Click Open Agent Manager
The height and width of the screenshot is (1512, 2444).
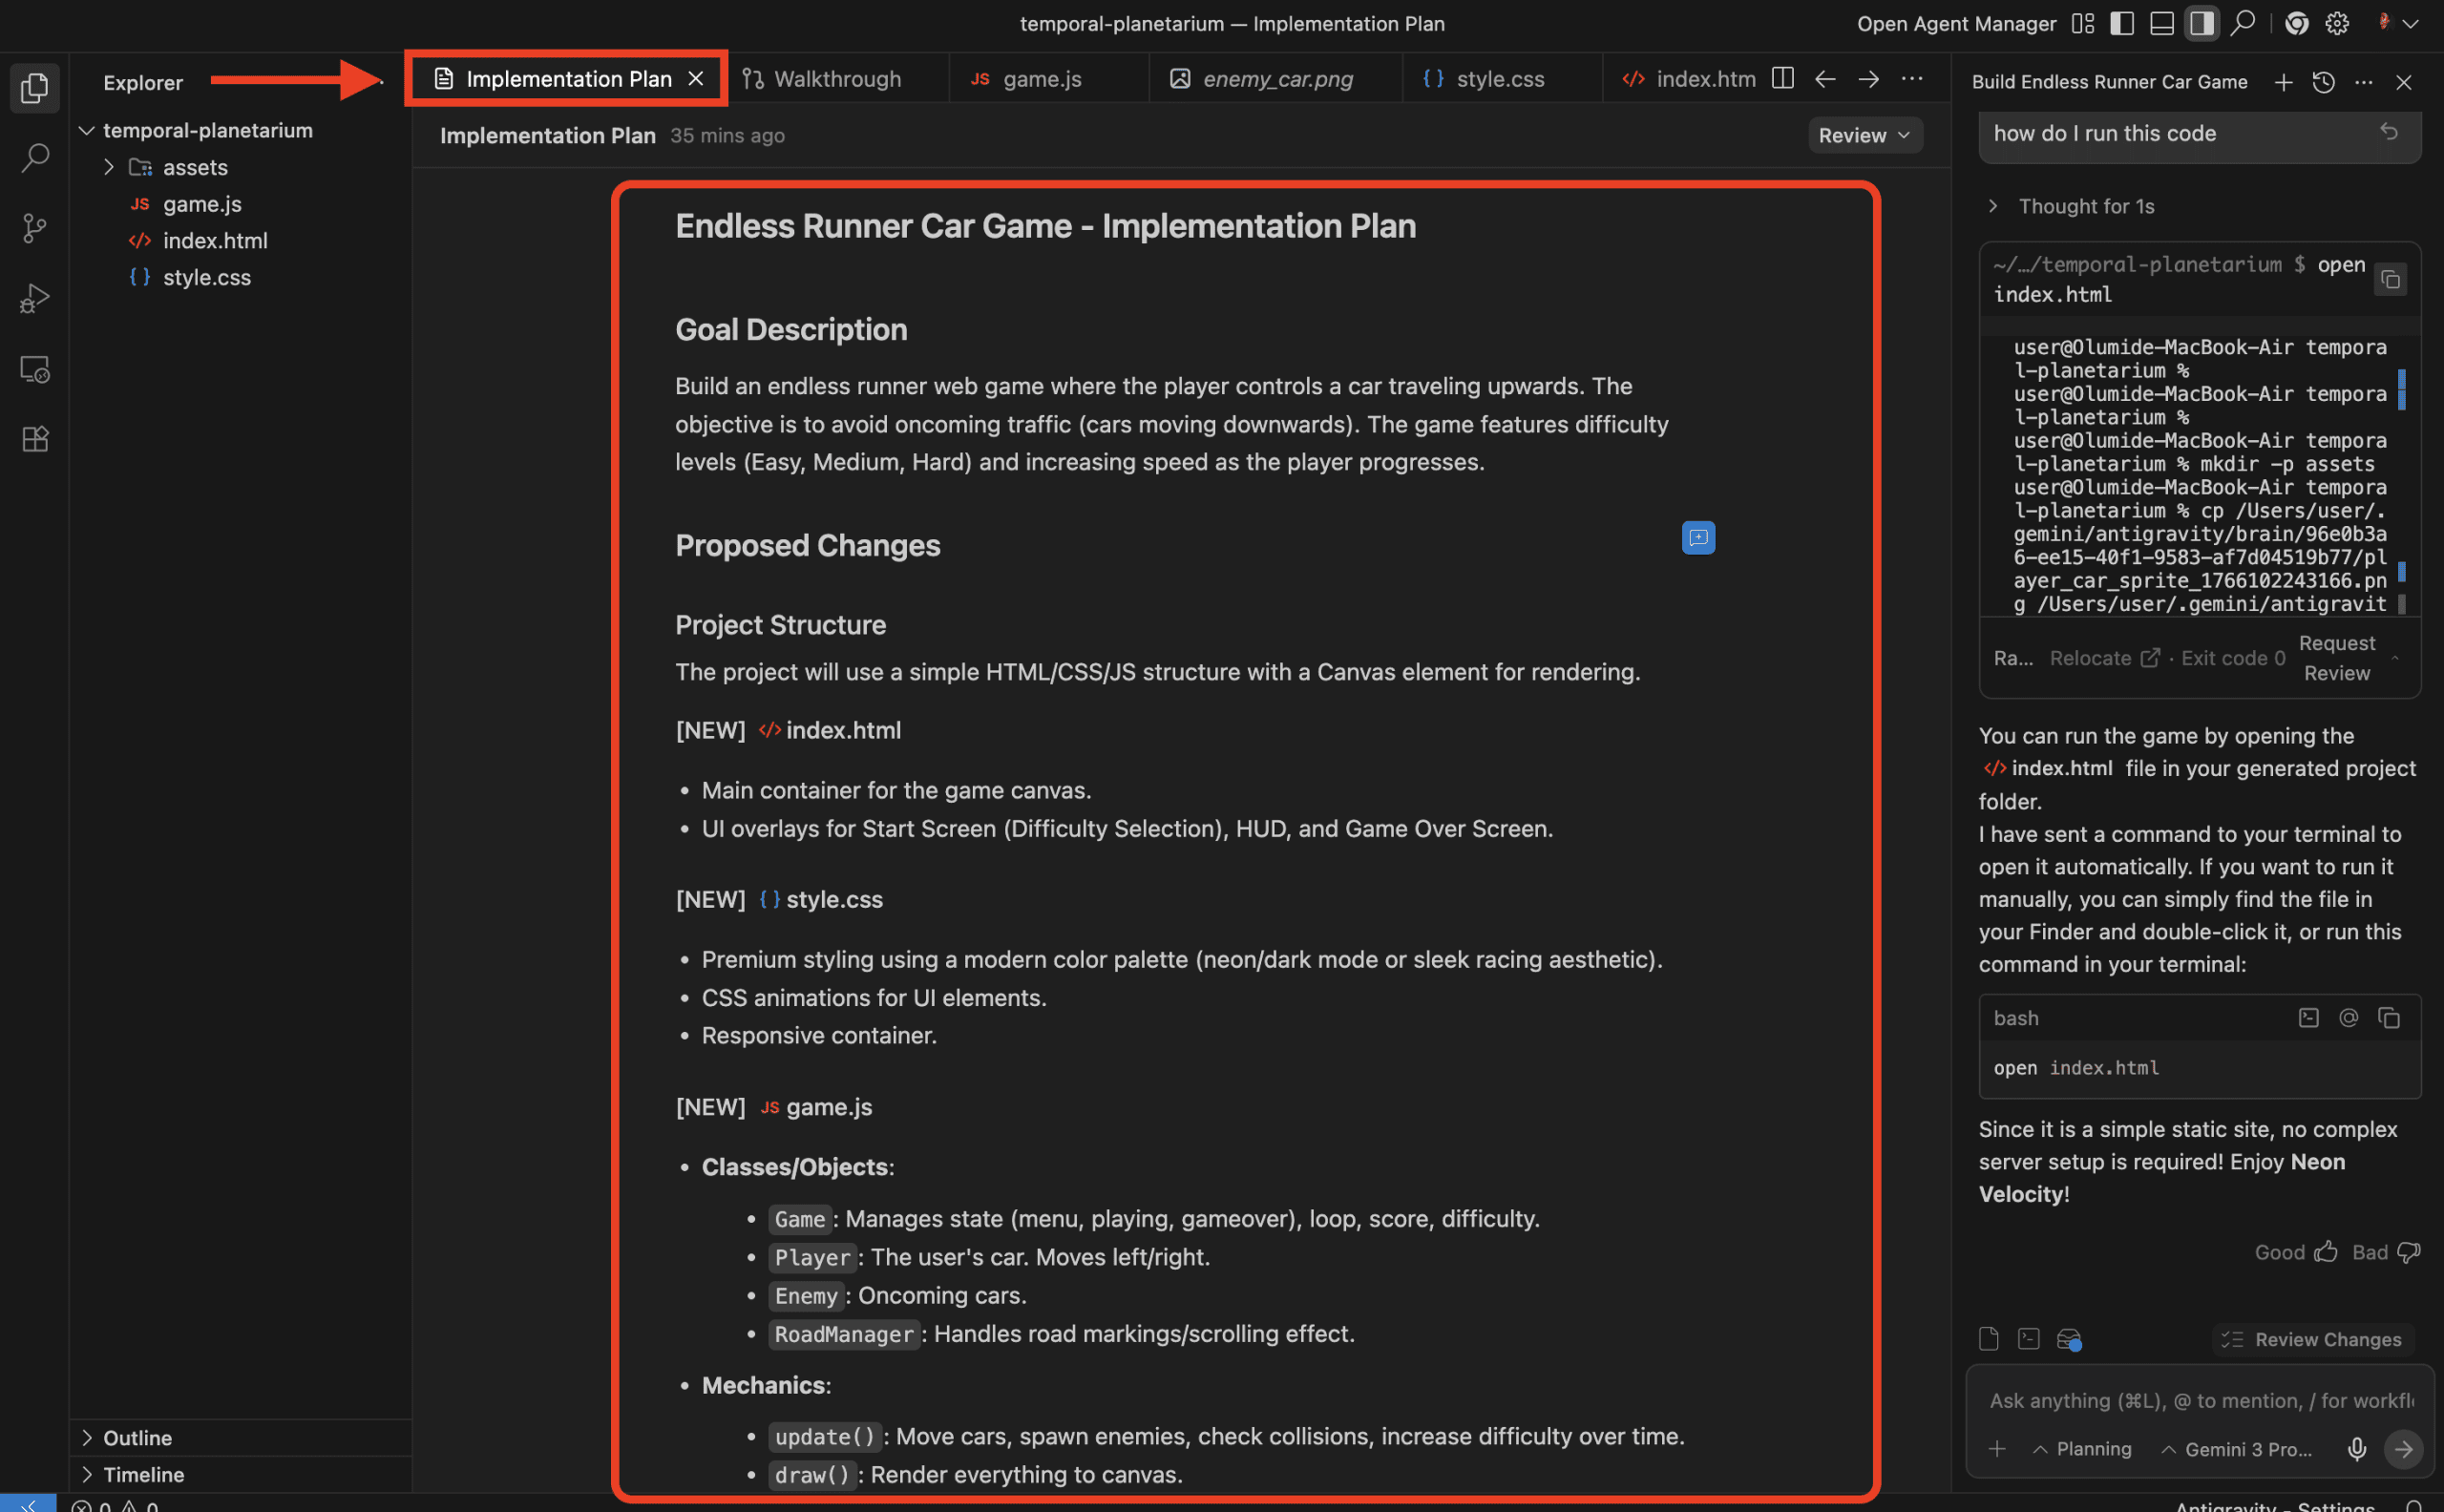[x=1956, y=23]
